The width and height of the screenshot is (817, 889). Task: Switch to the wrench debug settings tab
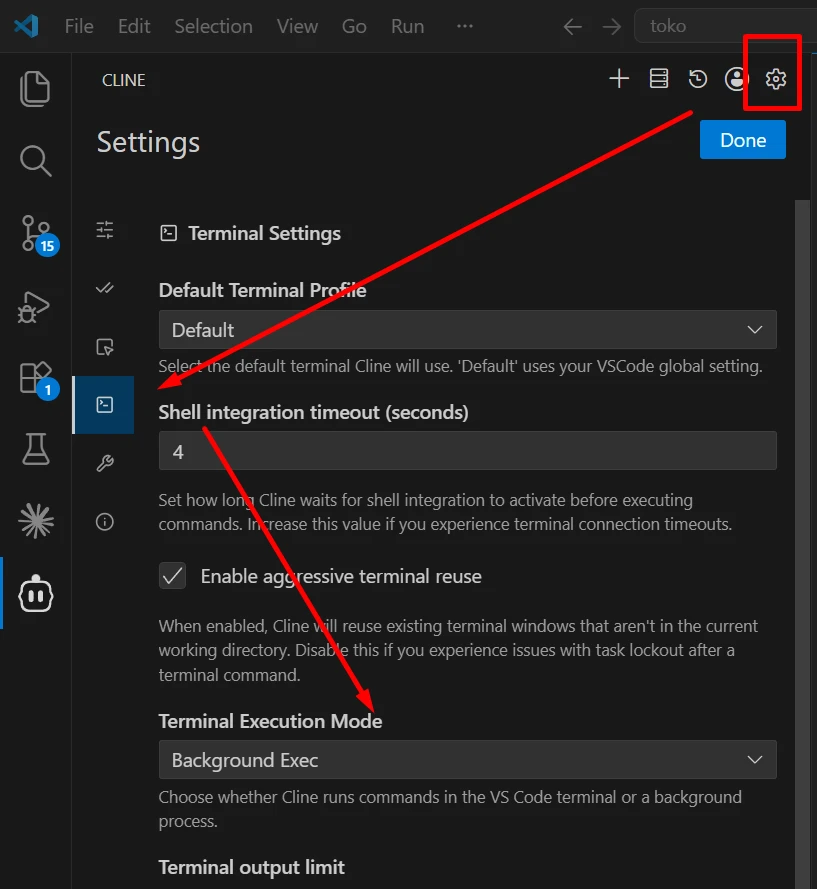pyautogui.click(x=105, y=463)
